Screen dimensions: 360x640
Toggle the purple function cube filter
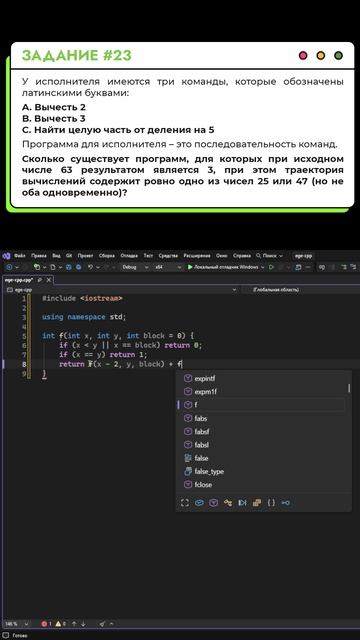pos(213,503)
